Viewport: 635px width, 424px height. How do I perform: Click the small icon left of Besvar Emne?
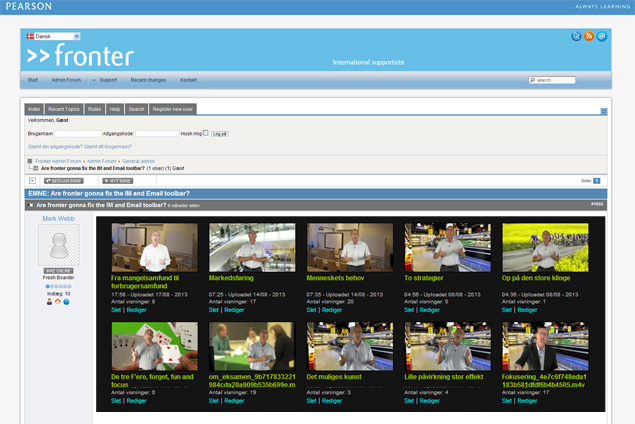32,181
